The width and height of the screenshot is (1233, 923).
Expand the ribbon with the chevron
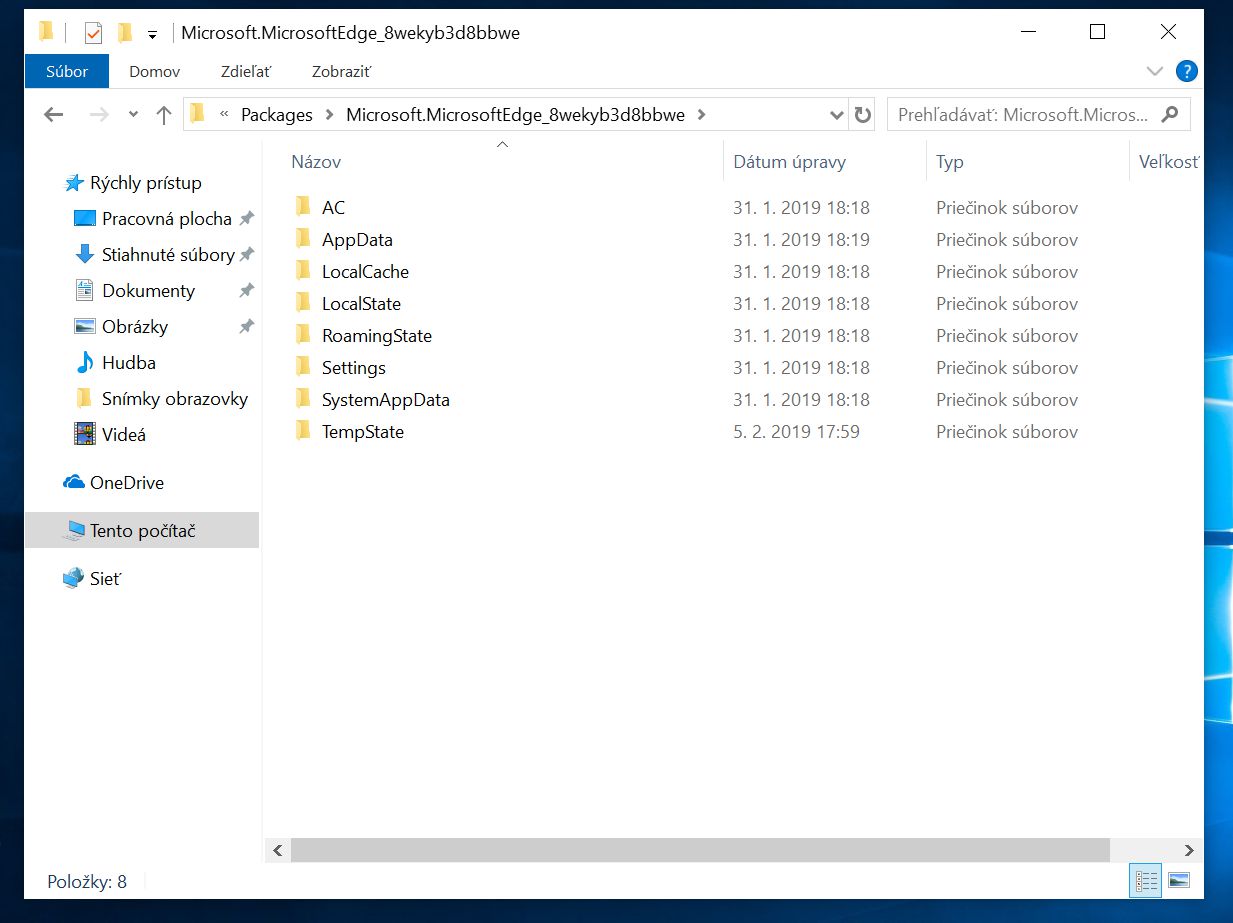(1155, 71)
